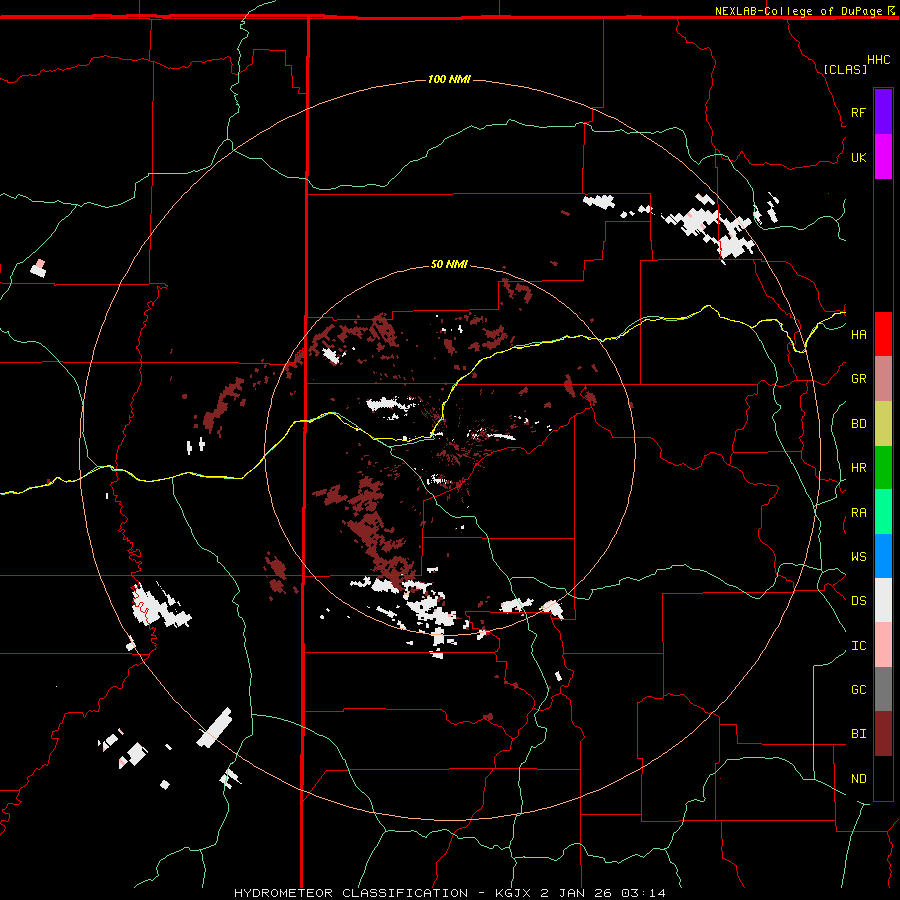Click the RF purple legend swatch
The image size is (900, 900).
[883, 112]
